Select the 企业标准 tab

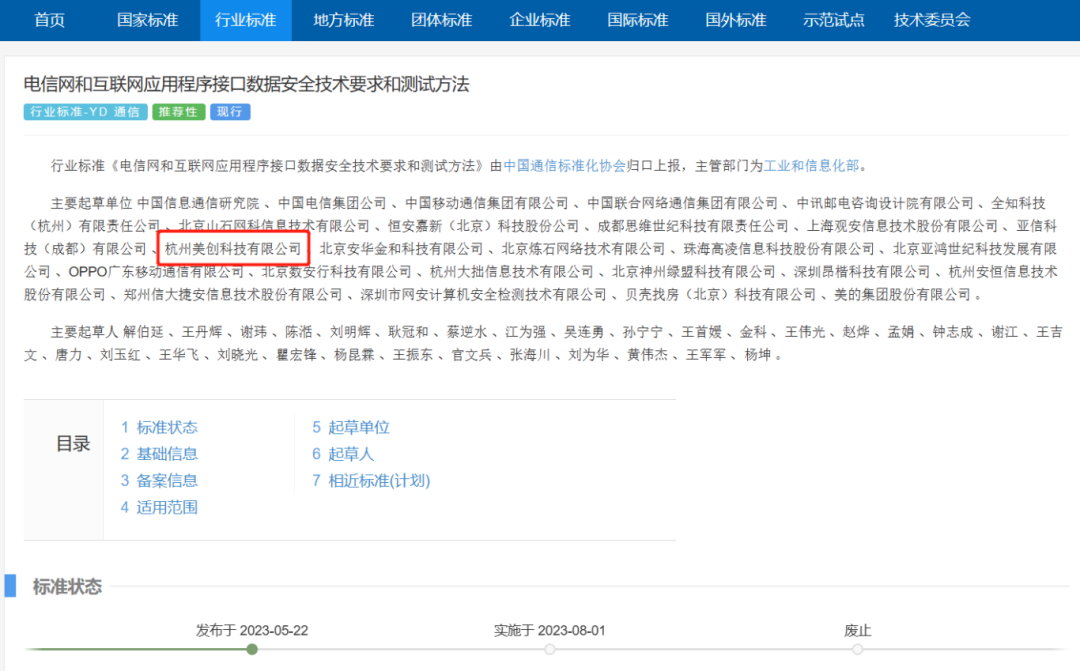tap(539, 20)
